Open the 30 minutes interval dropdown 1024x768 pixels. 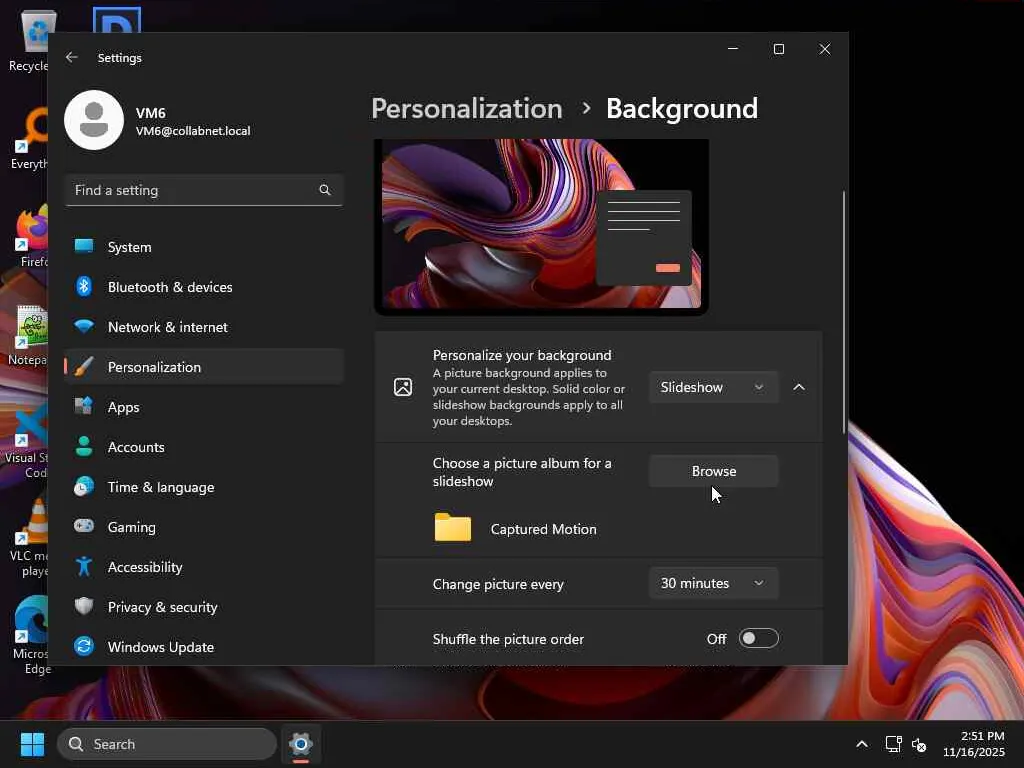(x=713, y=583)
